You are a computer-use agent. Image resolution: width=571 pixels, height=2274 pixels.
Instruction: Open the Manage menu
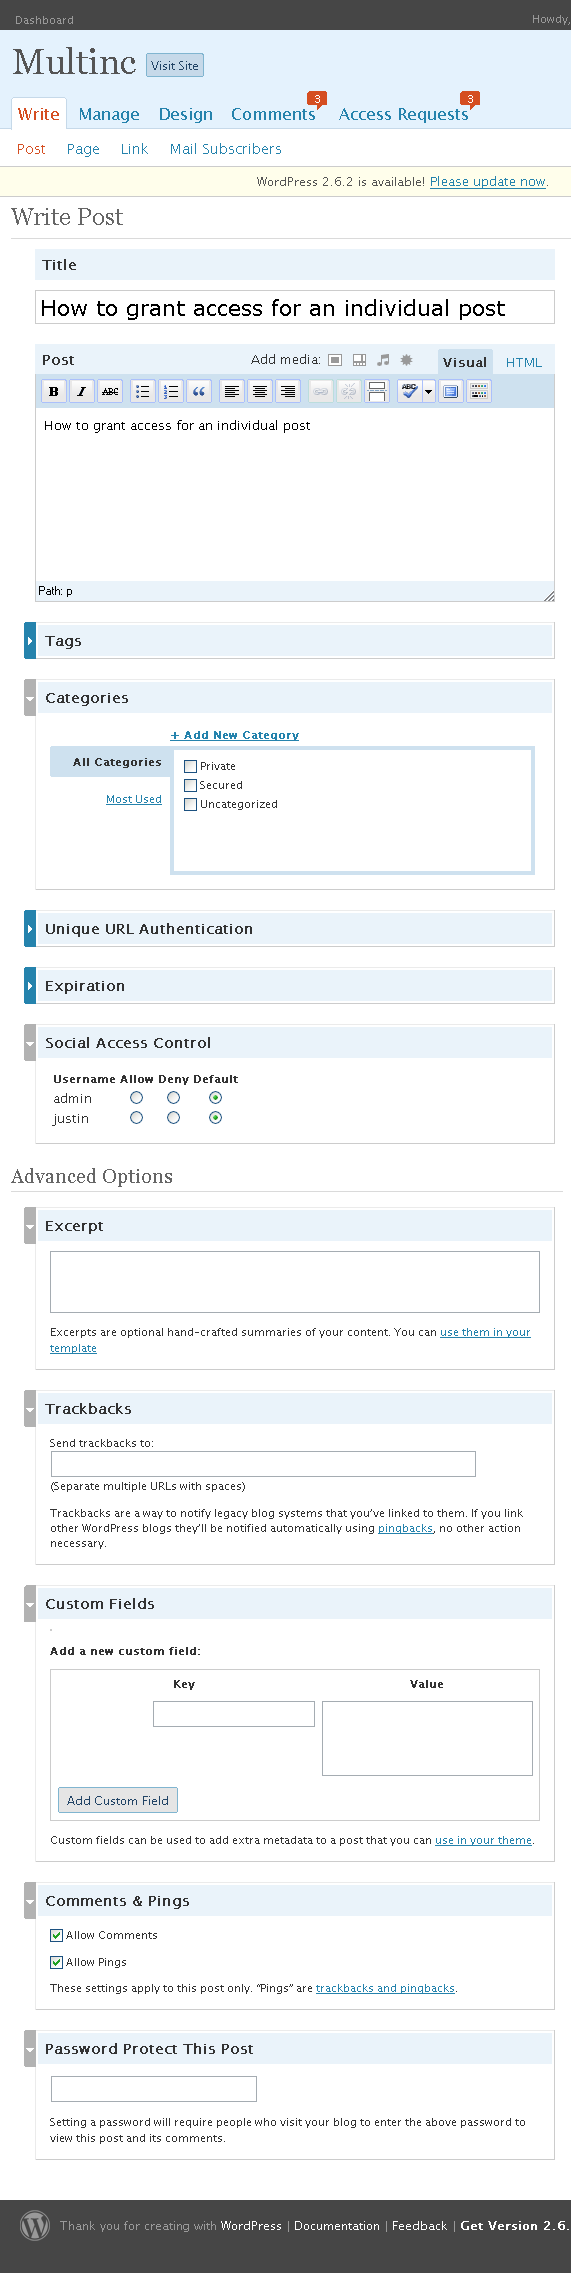pyautogui.click(x=109, y=114)
